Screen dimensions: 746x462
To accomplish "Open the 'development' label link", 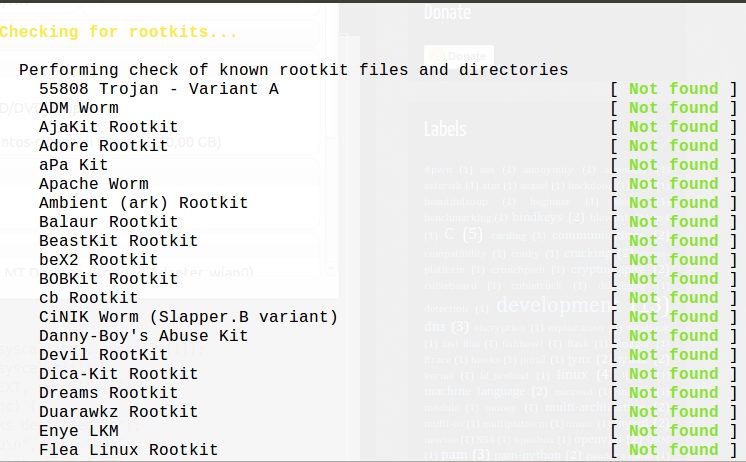I will point(554,305).
